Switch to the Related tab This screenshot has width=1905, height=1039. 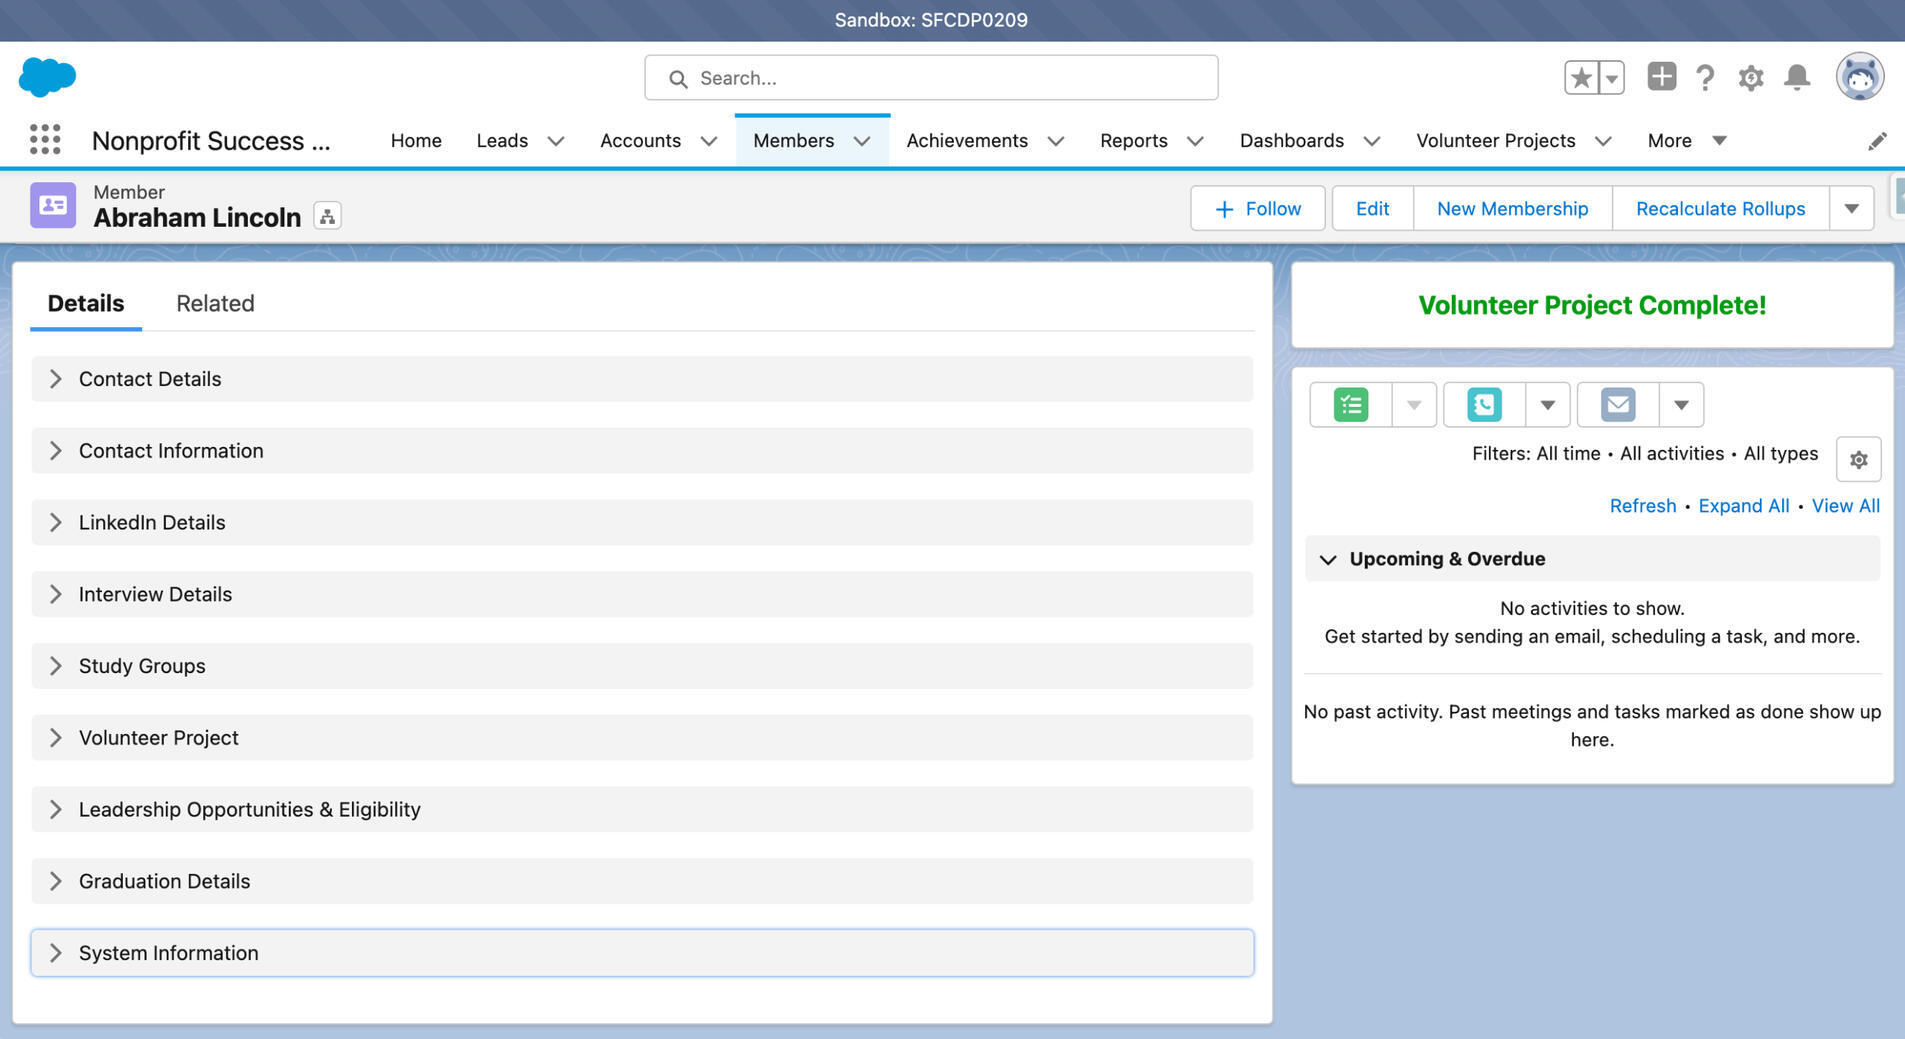coord(215,303)
